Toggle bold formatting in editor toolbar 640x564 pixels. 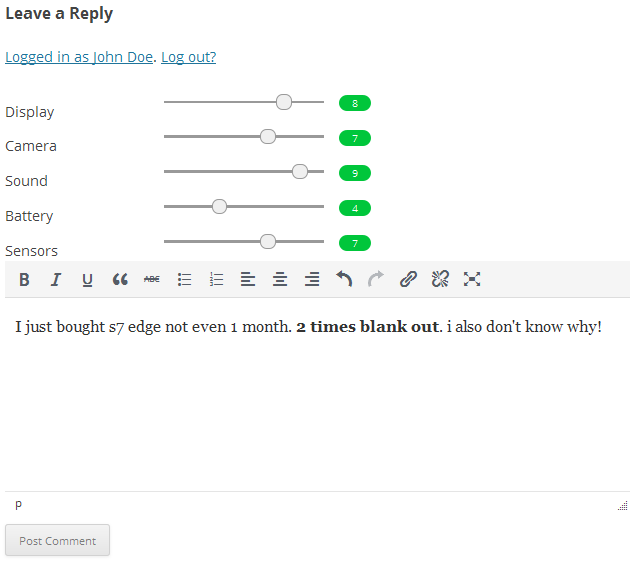pyautogui.click(x=24, y=280)
